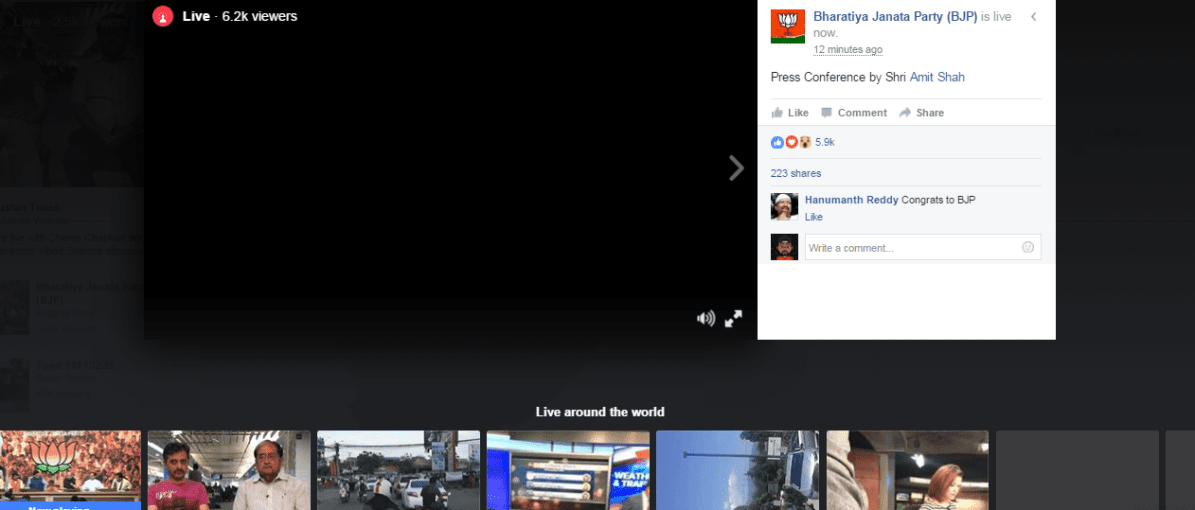Image resolution: width=1195 pixels, height=510 pixels.
Task: Open the blue sky live thumbnail
Action: tap(738, 470)
